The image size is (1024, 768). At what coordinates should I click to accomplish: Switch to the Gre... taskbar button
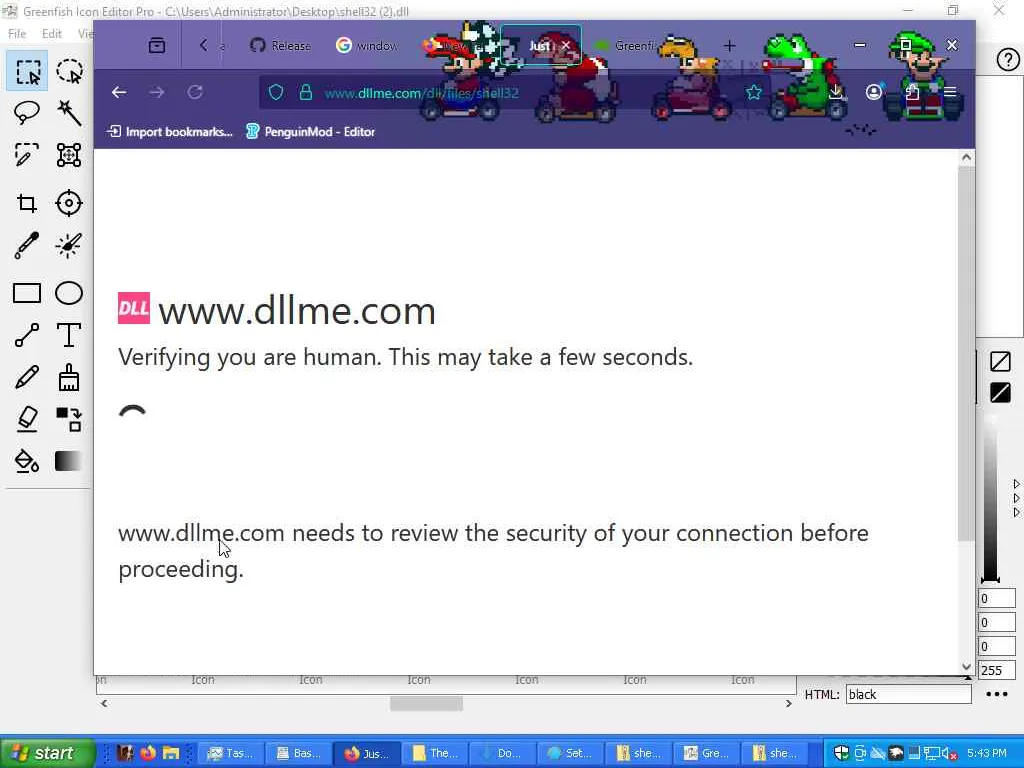707,753
